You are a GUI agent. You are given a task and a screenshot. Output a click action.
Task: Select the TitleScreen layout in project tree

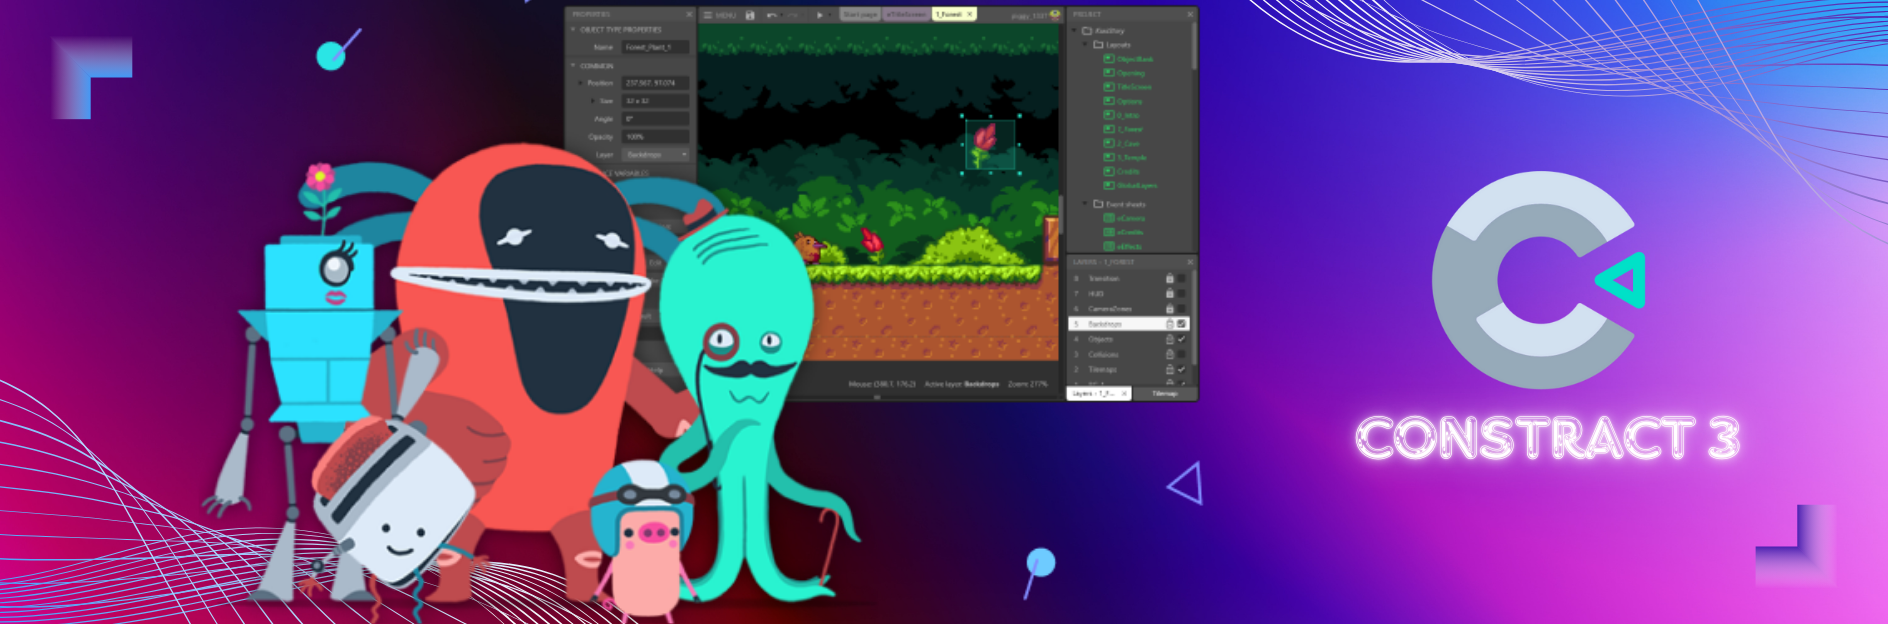[x=1134, y=87]
